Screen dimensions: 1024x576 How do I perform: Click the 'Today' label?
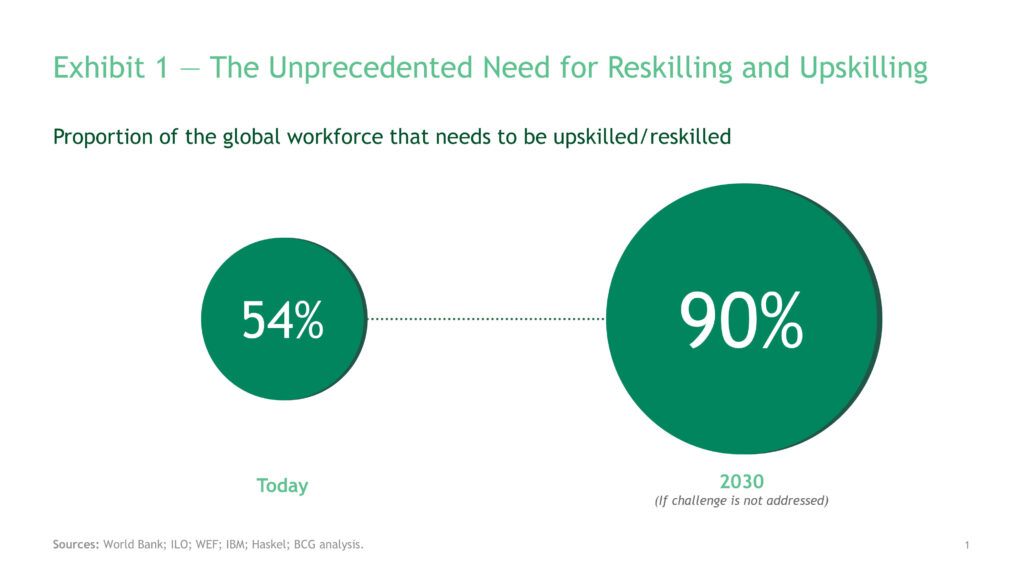click(282, 486)
